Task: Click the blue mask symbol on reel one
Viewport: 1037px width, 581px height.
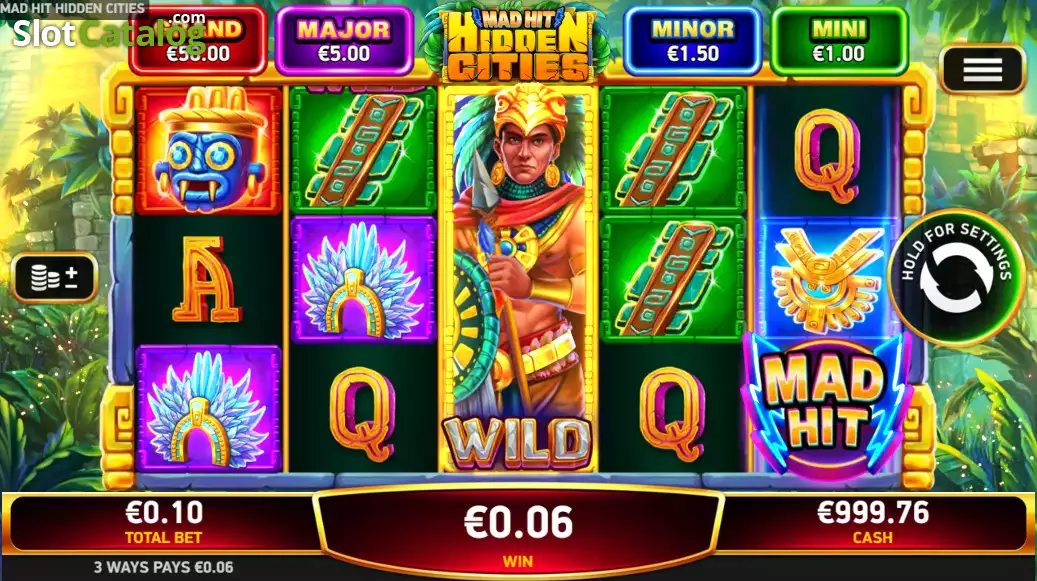Action: 209,151
